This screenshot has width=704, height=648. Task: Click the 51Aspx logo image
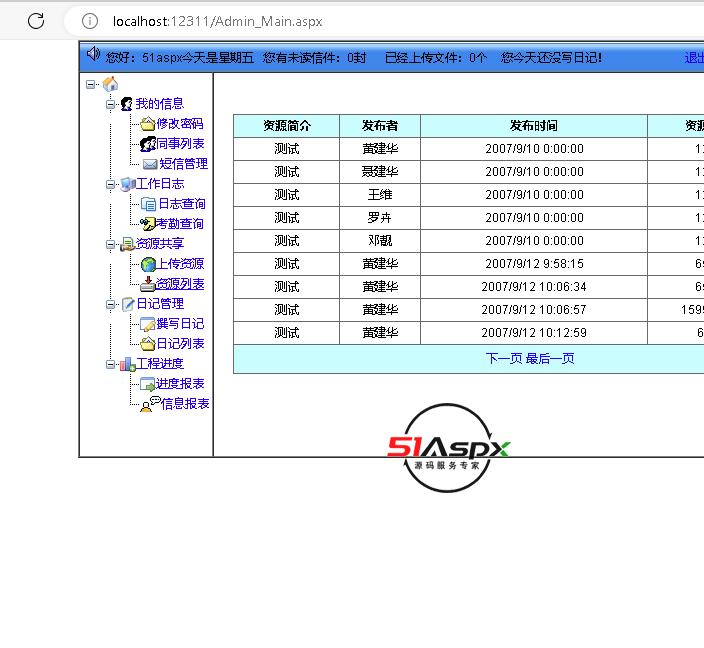tap(448, 448)
